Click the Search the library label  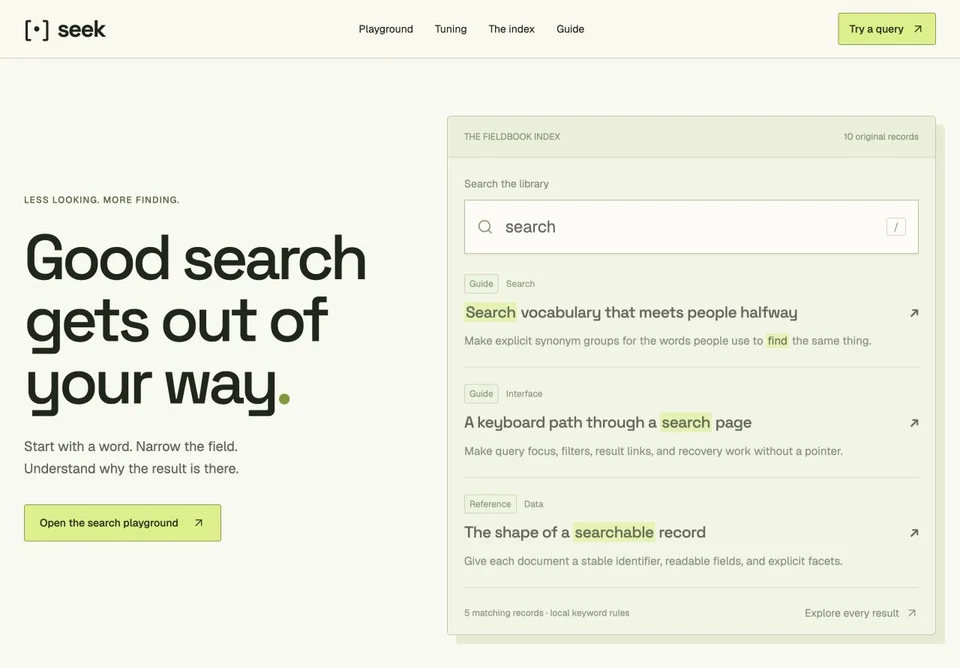506,184
